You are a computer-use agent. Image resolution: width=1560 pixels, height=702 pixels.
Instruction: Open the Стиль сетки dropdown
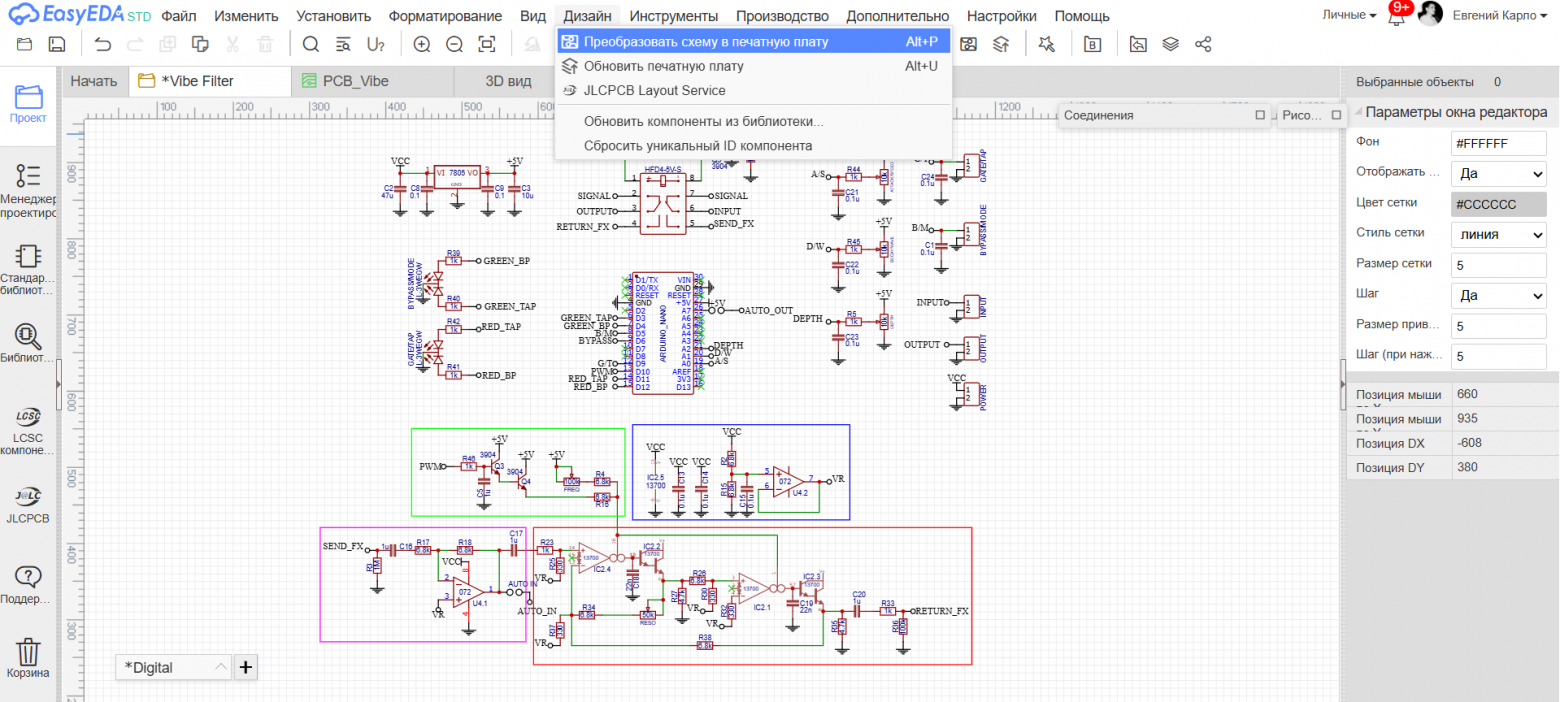tap(1498, 234)
